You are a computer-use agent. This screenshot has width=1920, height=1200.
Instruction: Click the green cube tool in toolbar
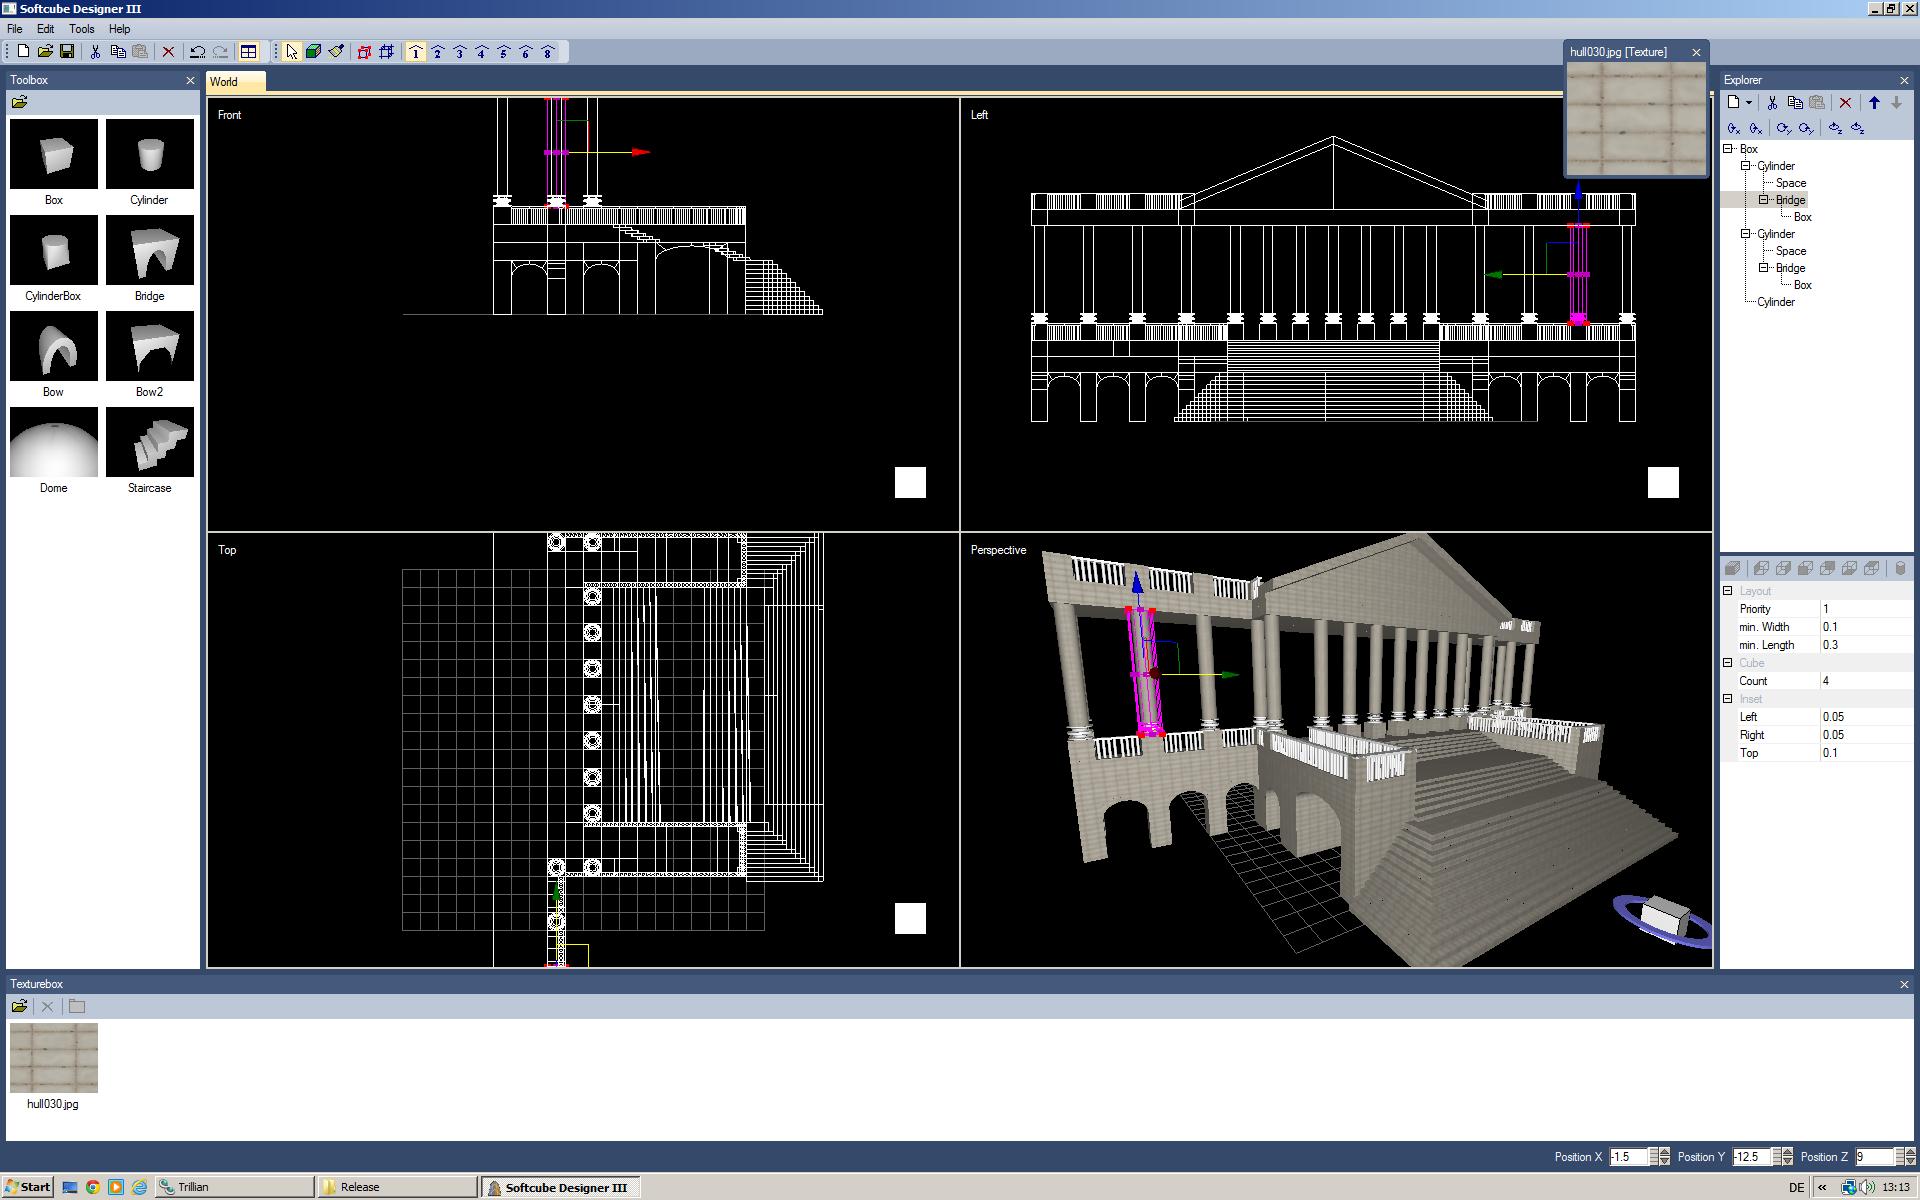(x=313, y=52)
